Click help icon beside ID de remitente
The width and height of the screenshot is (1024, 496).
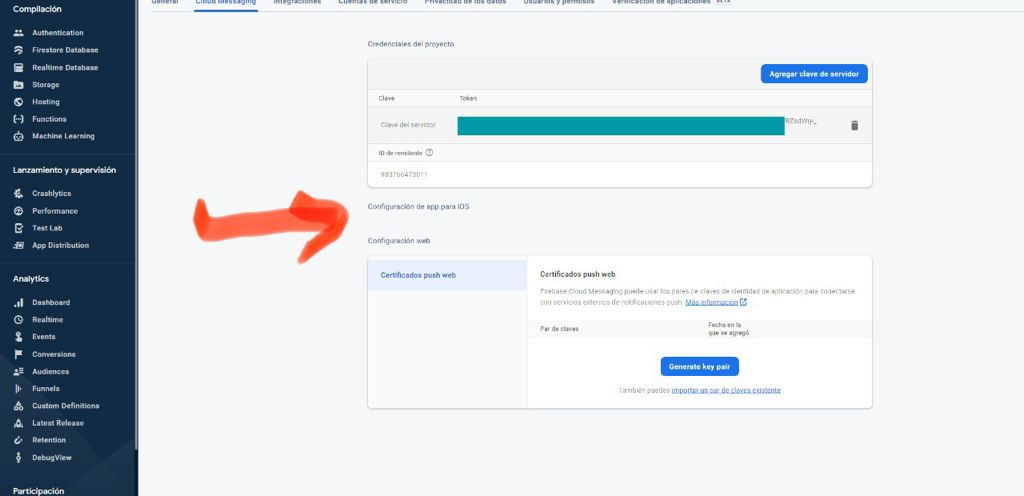click(x=429, y=153)
